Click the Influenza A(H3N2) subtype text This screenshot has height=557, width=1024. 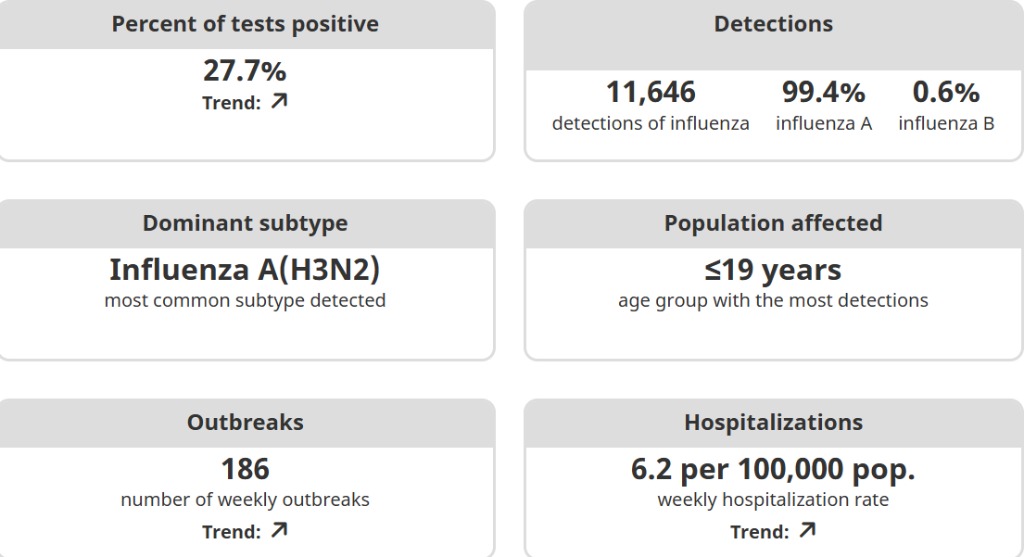[245, 270]
